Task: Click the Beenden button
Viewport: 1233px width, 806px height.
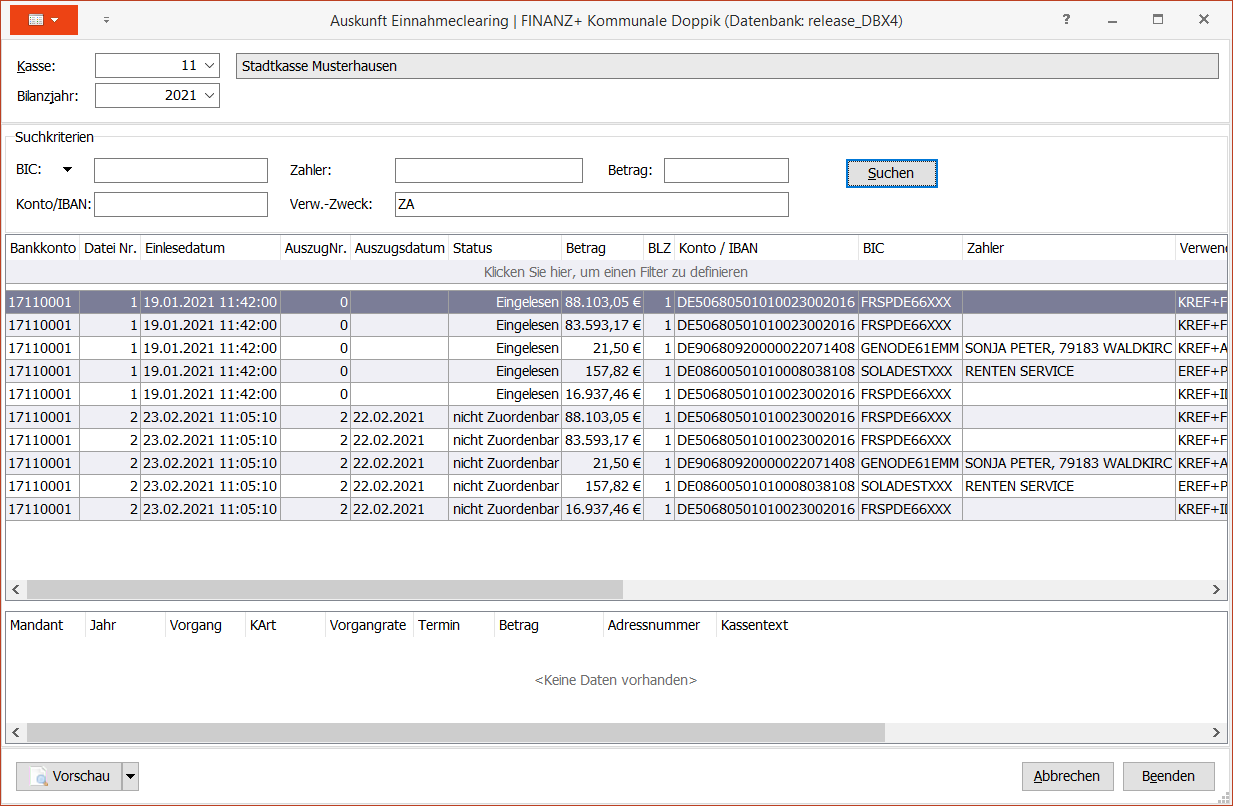Action: tap(1169, 776)
